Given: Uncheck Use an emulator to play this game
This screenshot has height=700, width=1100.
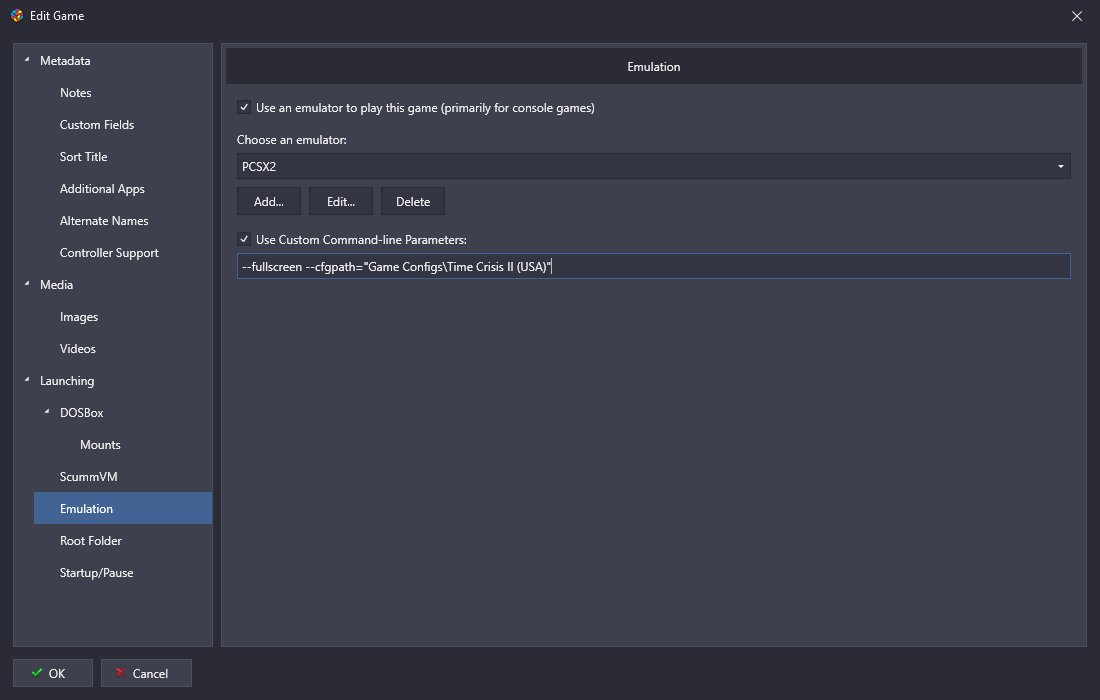Looking at the screenshot, I should click(x=243, y=107).
